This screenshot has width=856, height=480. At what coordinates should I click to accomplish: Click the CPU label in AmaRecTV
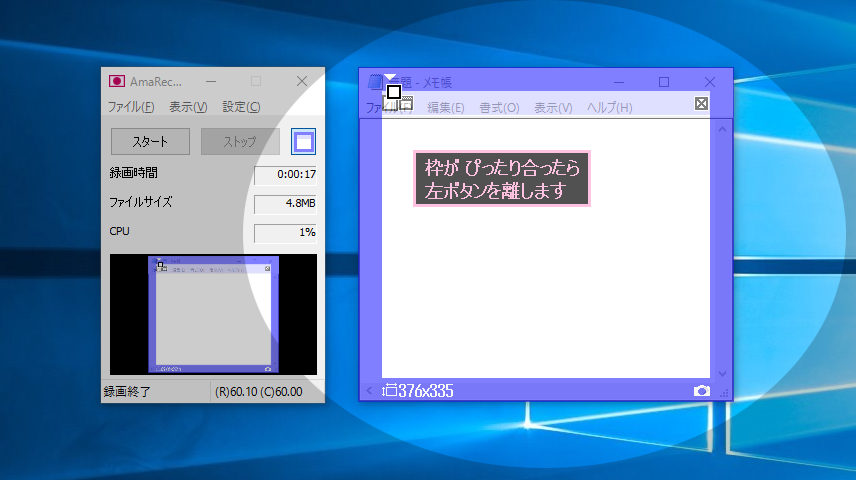point(119,231)
